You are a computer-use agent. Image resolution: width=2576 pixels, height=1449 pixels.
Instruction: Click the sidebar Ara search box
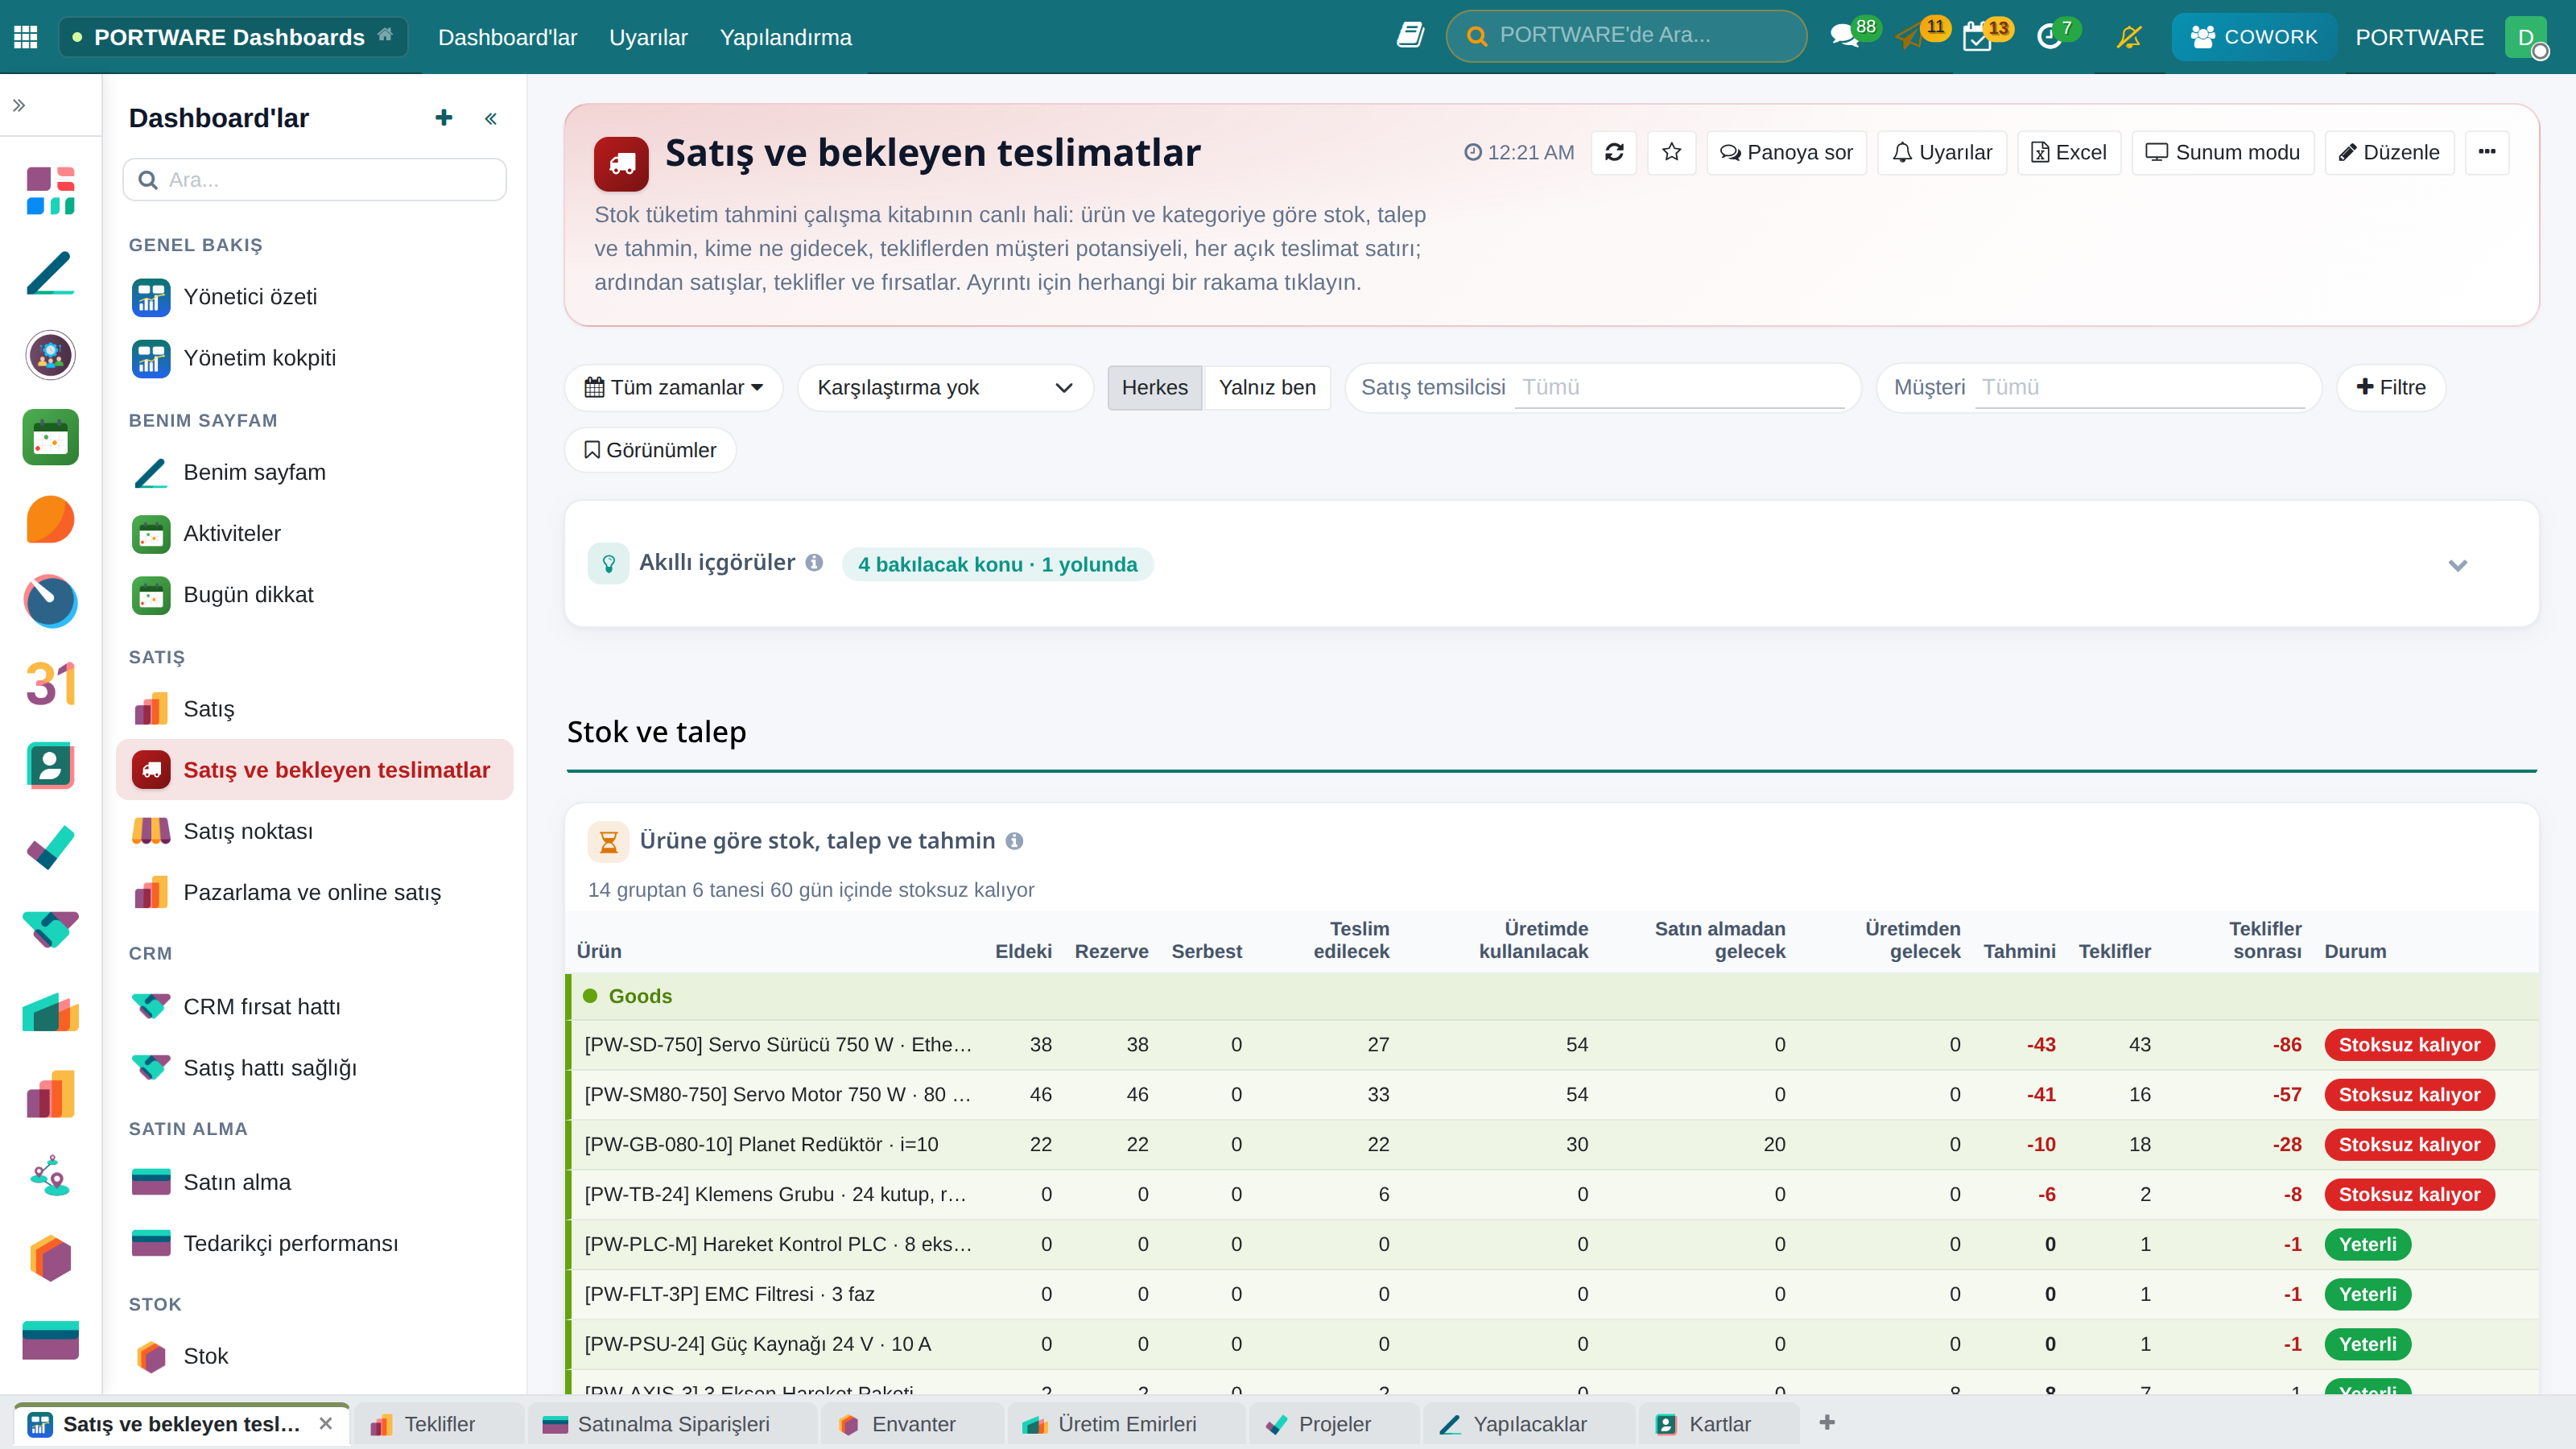tap(314, 180)
